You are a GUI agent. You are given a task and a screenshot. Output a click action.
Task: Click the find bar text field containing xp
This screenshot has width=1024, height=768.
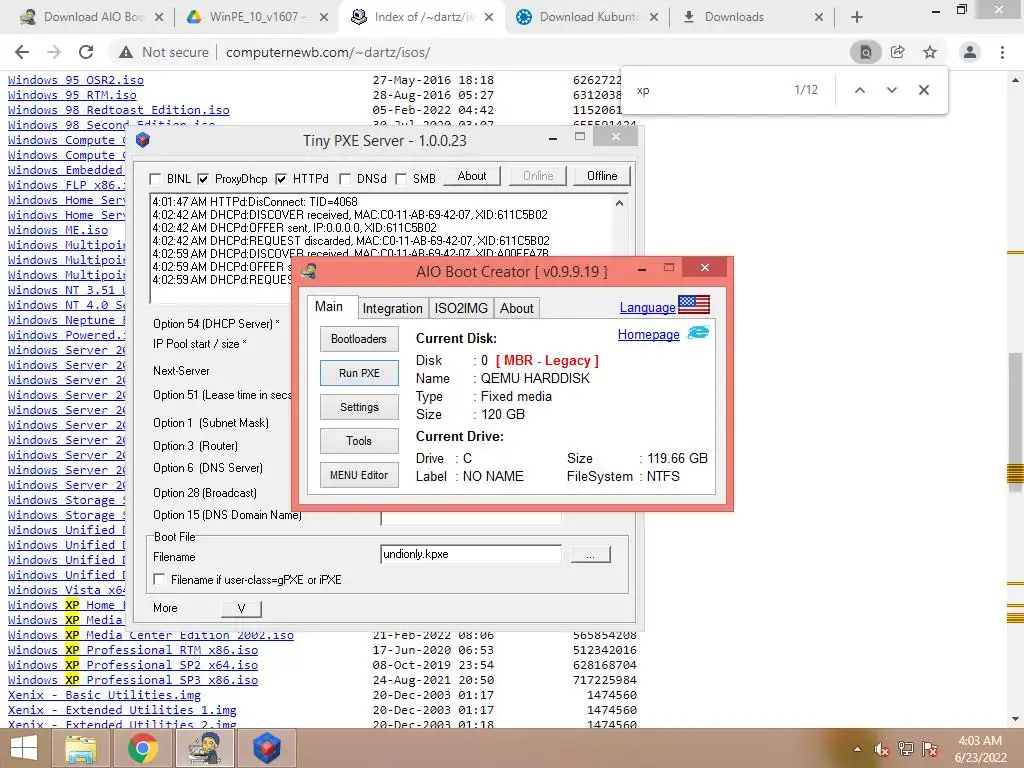[709, 90]
